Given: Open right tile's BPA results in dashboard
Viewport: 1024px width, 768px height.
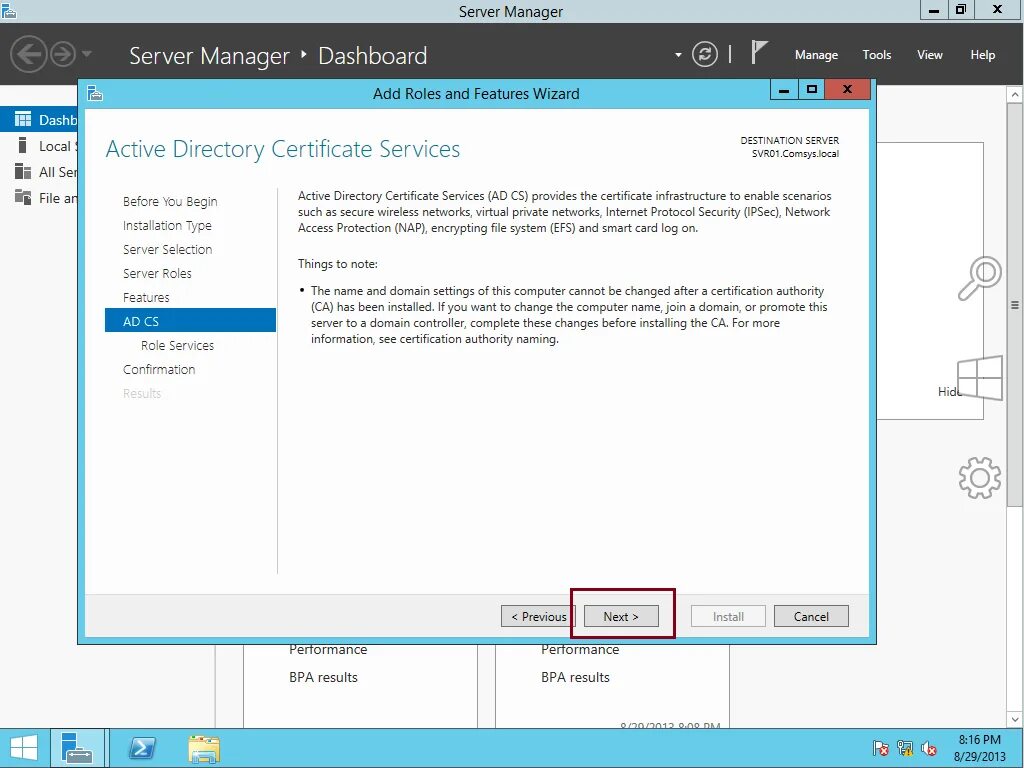Looking at the screenshot, I should (x=575, y=677).
